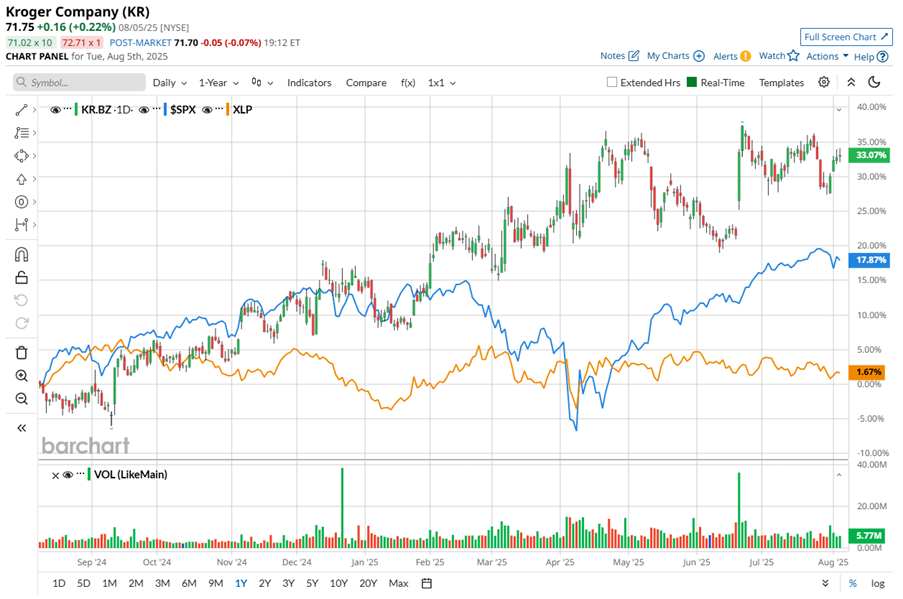Open the Fibonacci lines tool

pos(21,133)
